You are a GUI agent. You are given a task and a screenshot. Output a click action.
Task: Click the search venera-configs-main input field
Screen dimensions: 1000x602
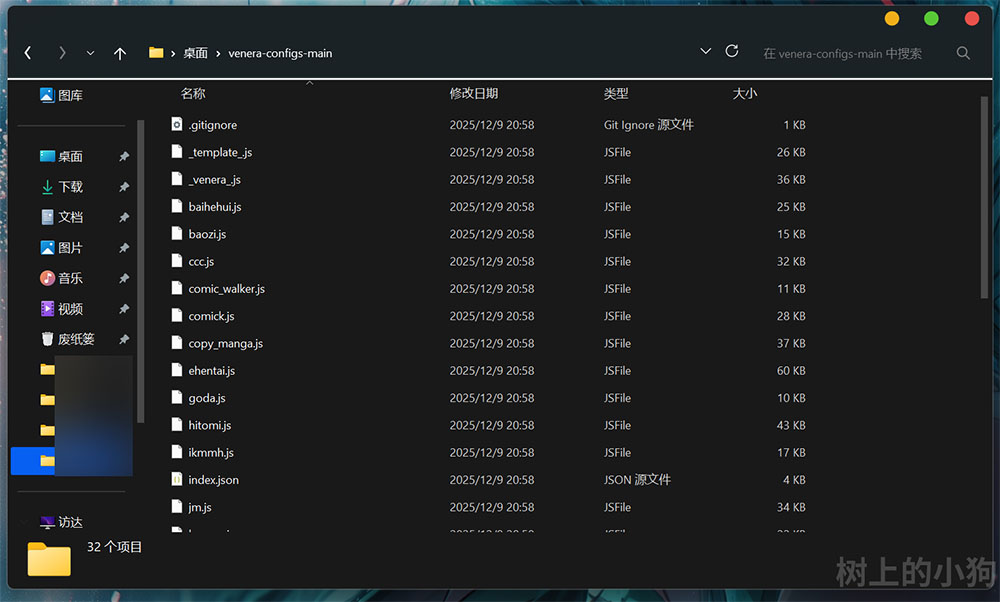[850, 53]
